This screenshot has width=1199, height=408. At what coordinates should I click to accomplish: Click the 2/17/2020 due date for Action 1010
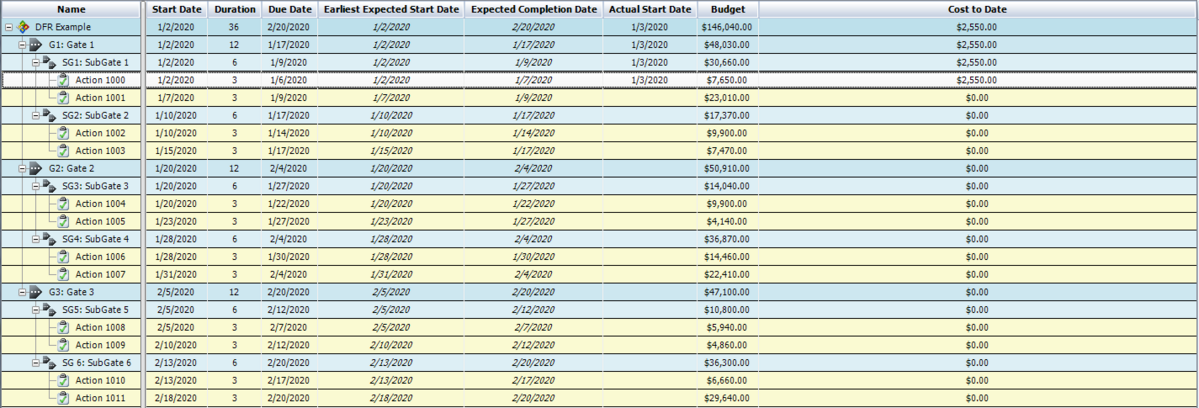(289, 380)
